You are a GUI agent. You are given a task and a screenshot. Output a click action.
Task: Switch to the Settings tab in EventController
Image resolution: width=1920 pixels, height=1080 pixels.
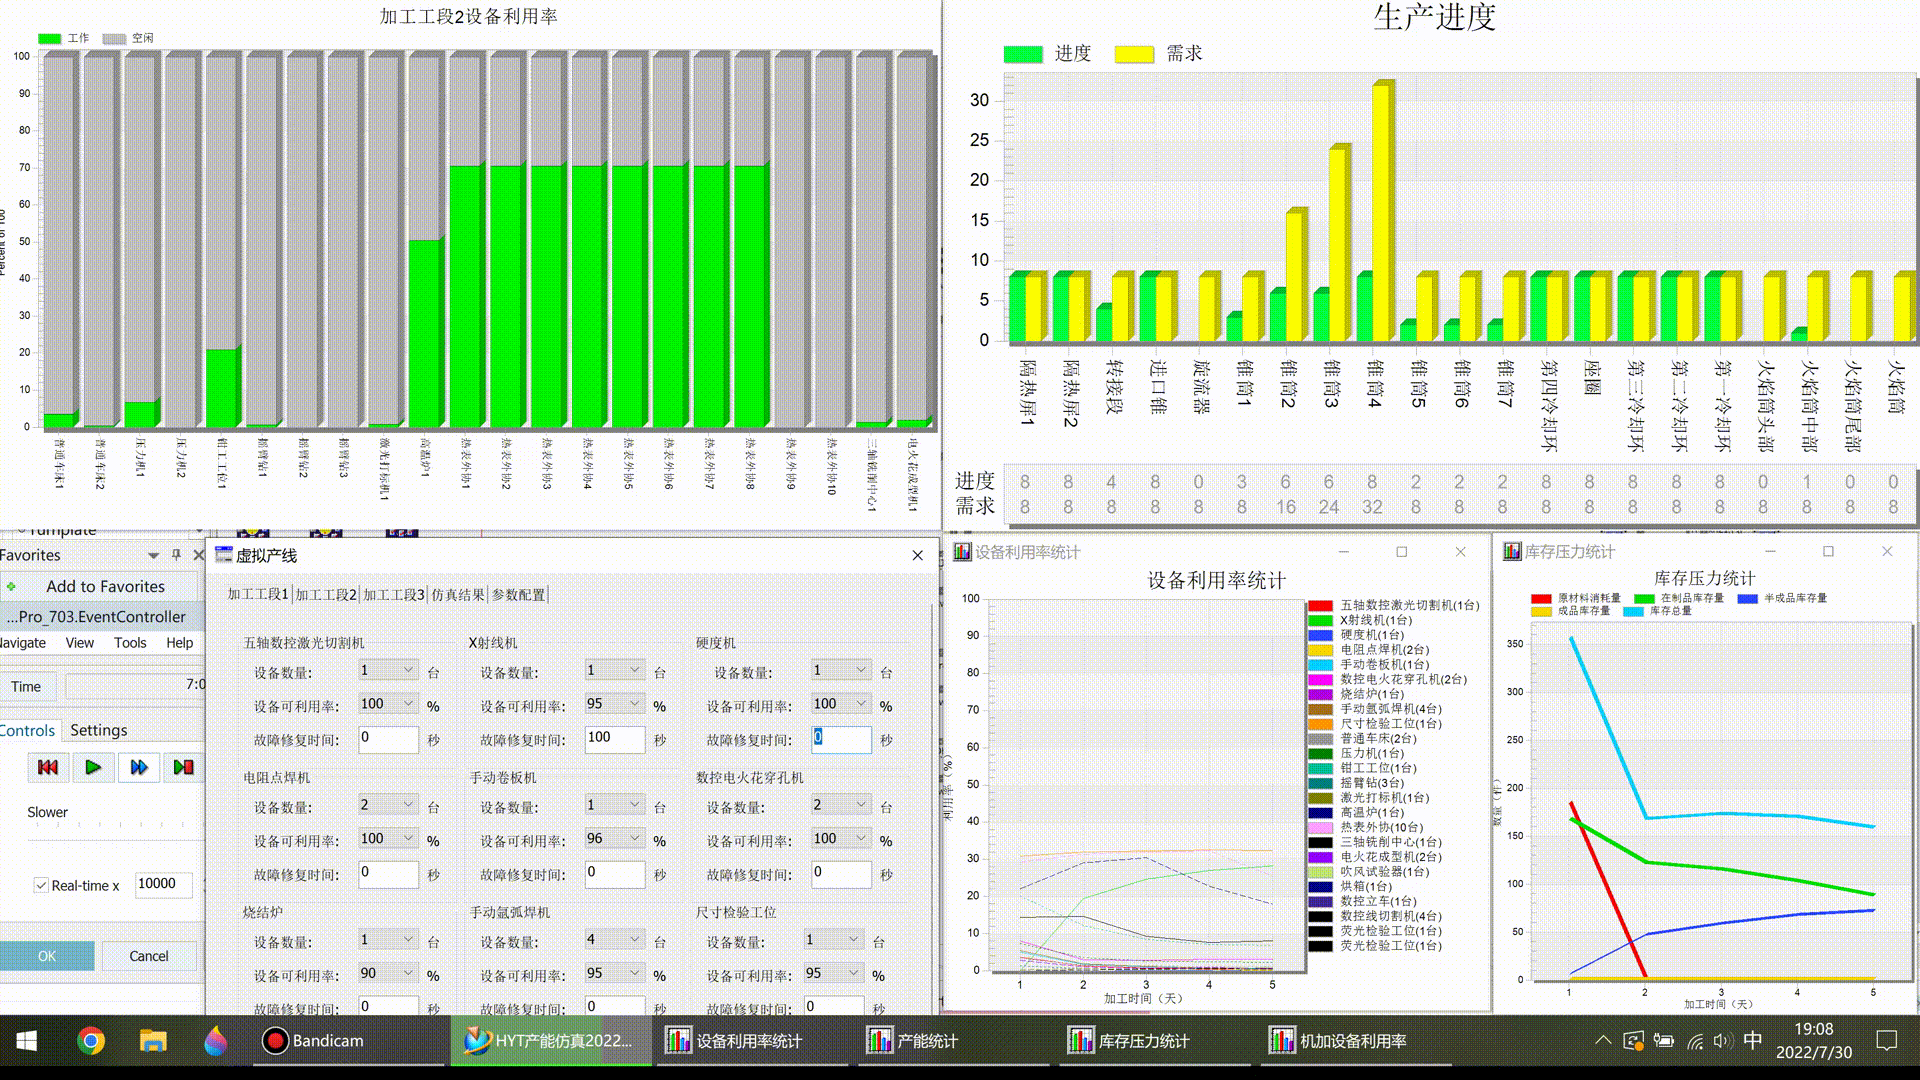98,730
